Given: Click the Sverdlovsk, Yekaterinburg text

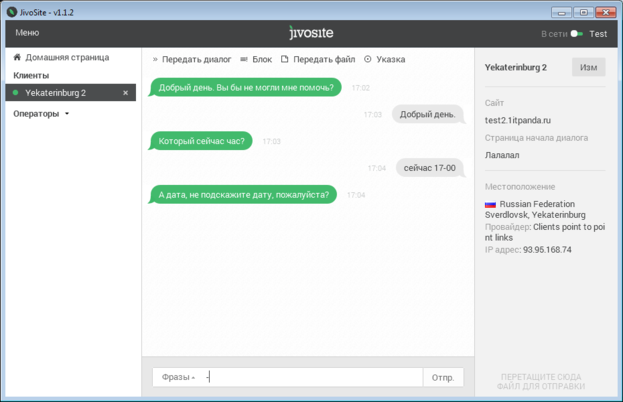Looking at the screenshot, I should click(535, 215).
